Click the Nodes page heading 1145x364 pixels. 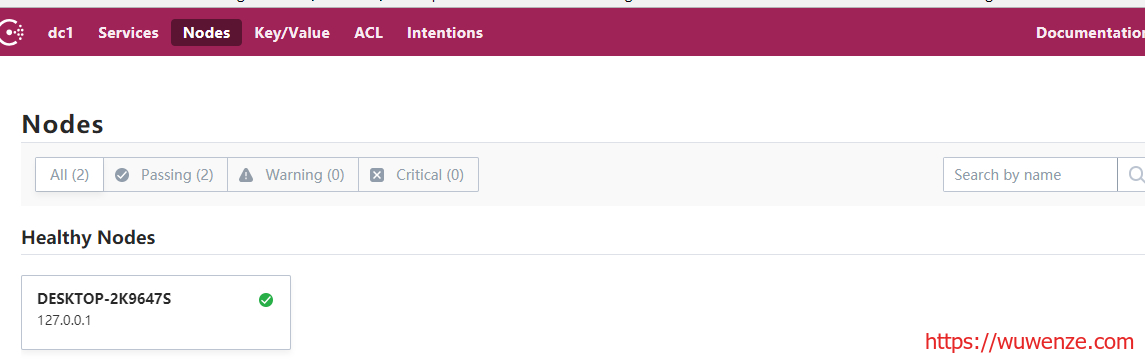click(63, 124)
